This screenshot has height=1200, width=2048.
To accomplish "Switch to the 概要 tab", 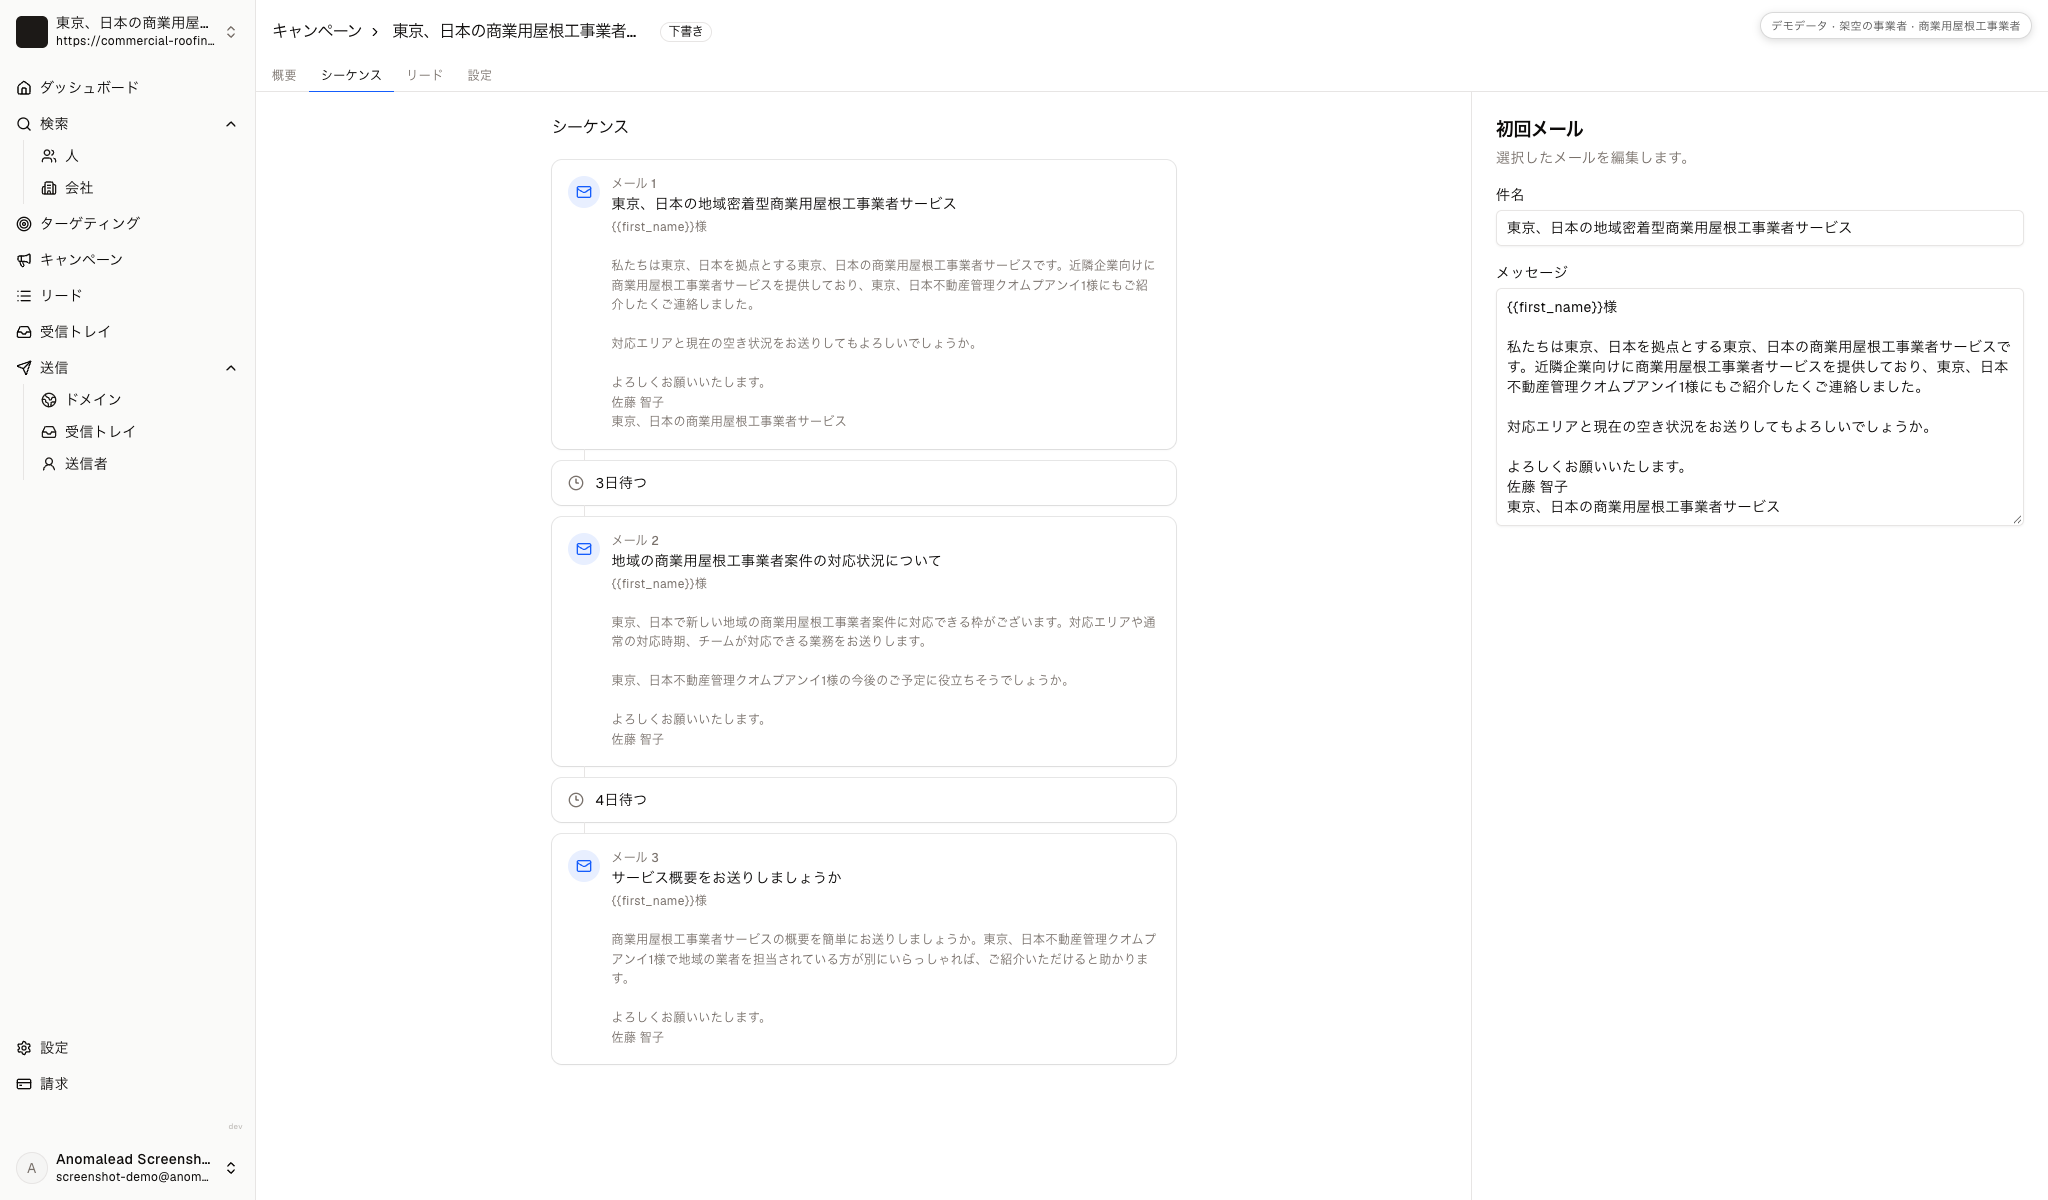I will pyautogui.click(x=284, y=75).
